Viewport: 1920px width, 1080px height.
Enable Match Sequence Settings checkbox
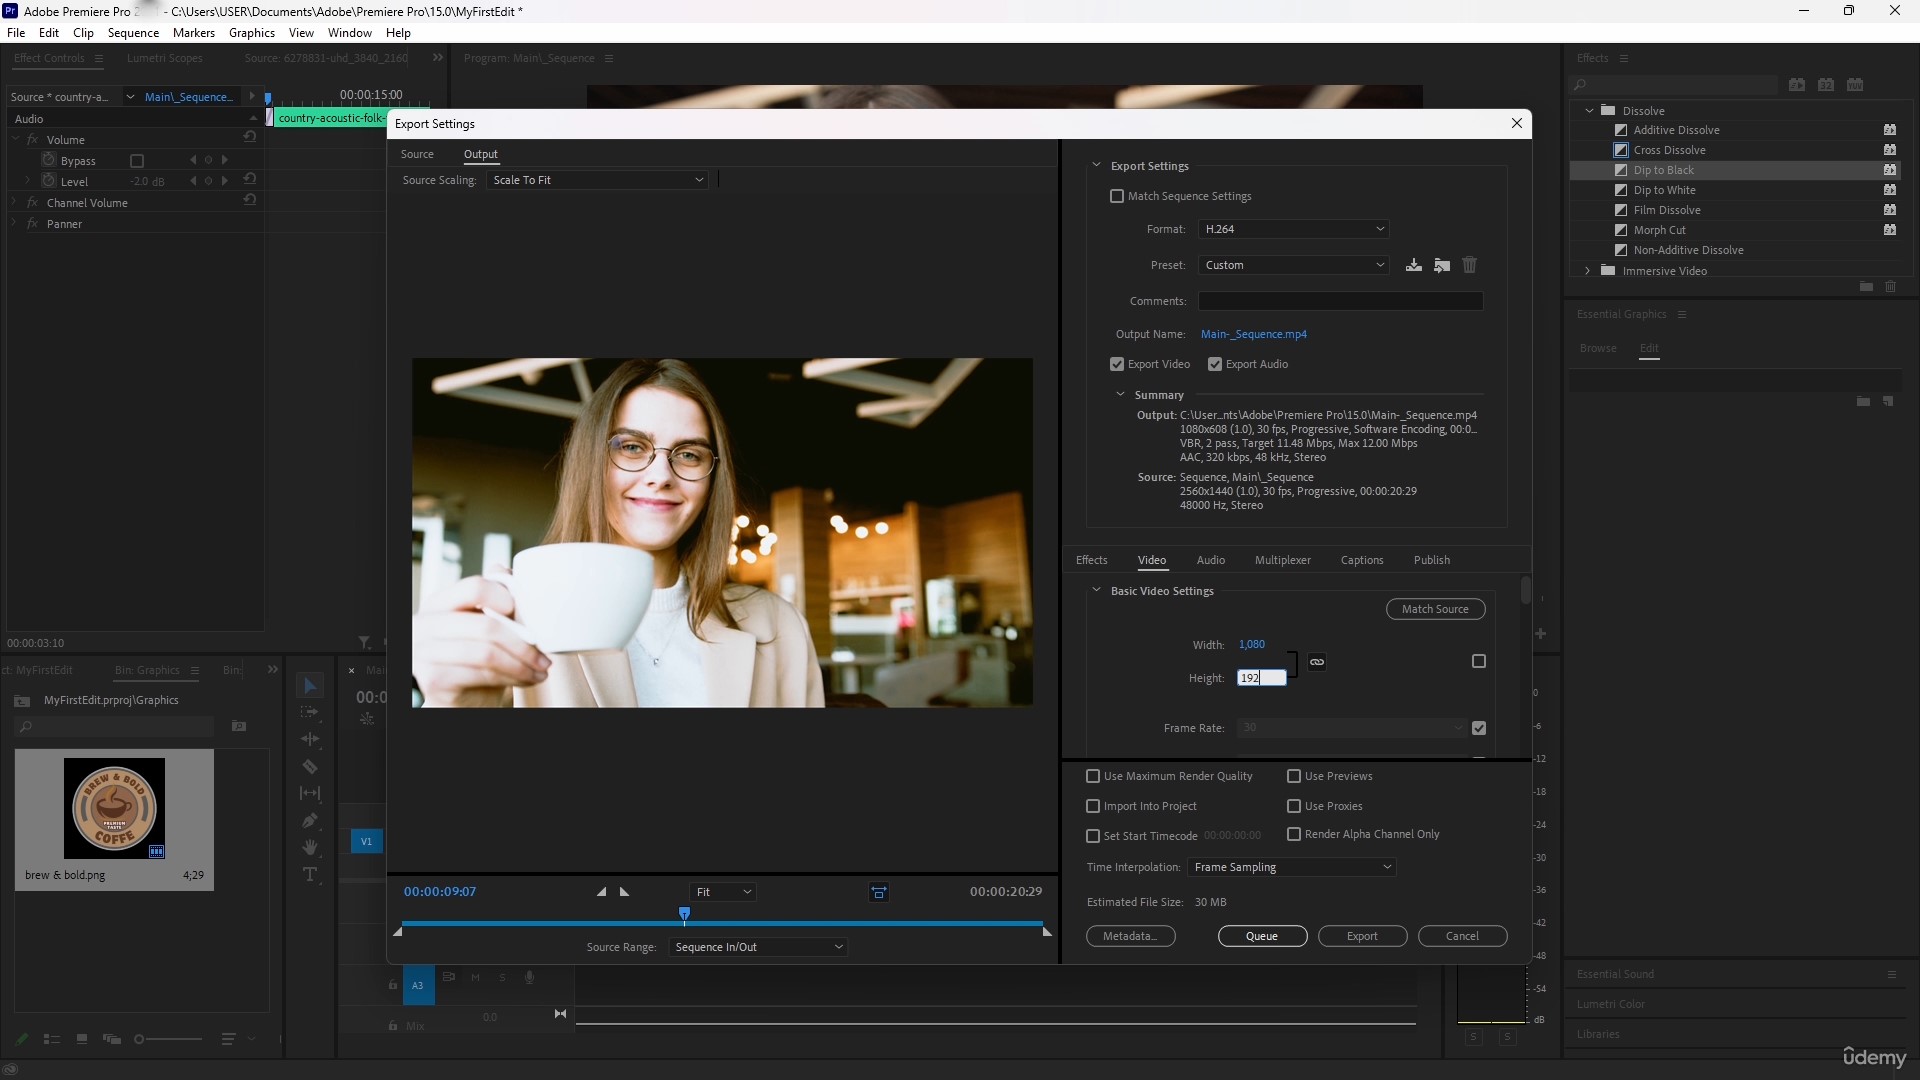1117,196
